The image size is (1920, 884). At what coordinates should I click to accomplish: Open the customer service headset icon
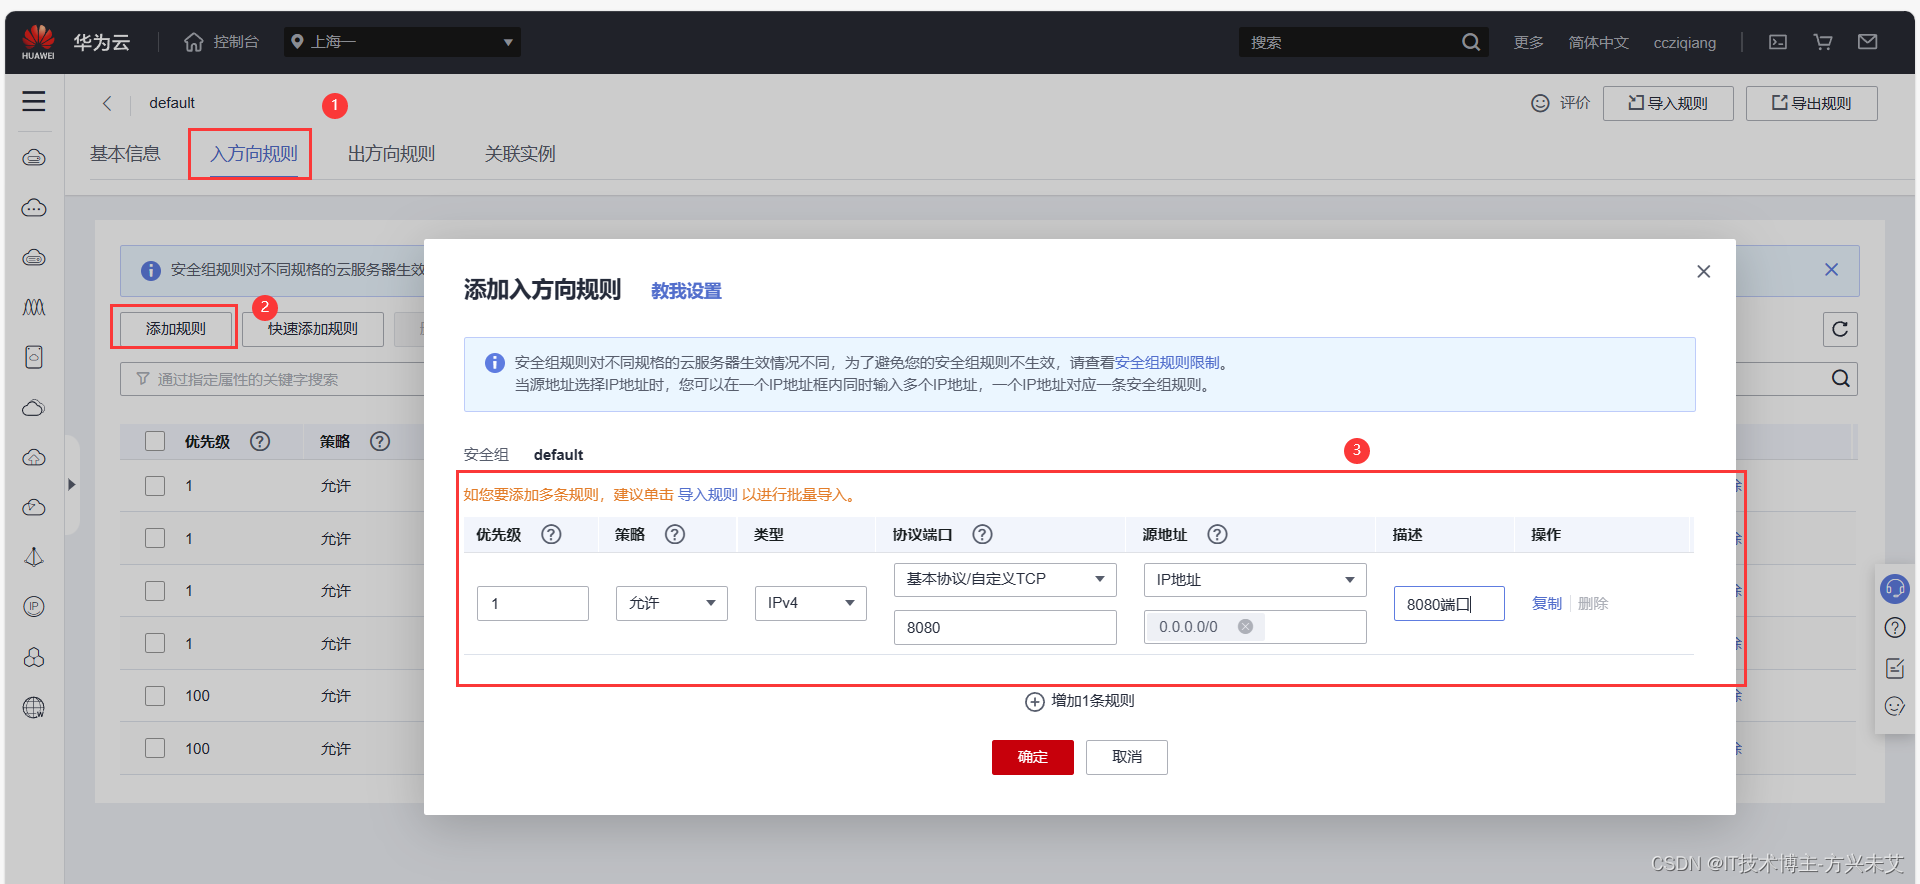1895,588
